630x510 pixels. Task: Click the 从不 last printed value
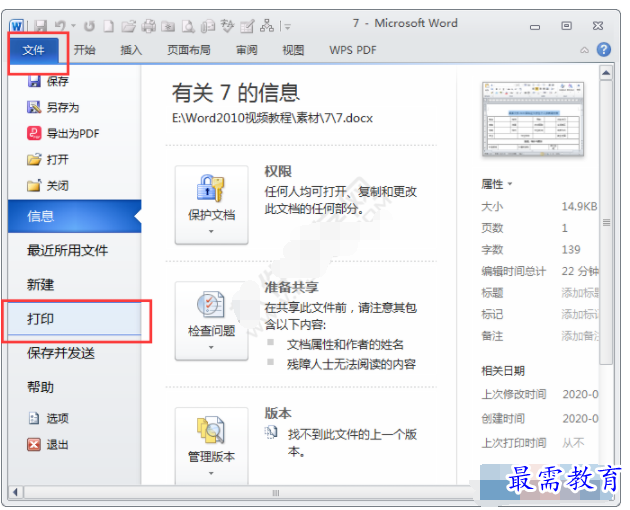(x=573, y=443)
